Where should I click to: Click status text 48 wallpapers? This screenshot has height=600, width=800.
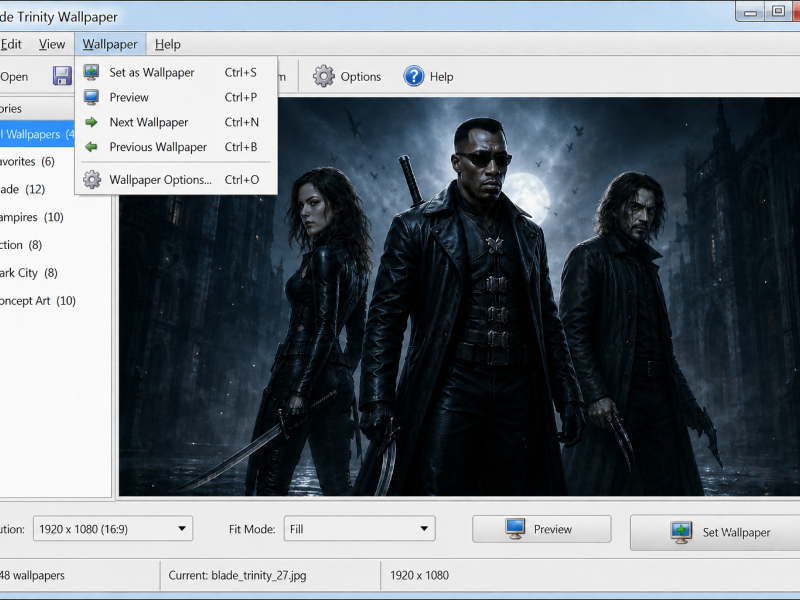click(x=32, y=576)
